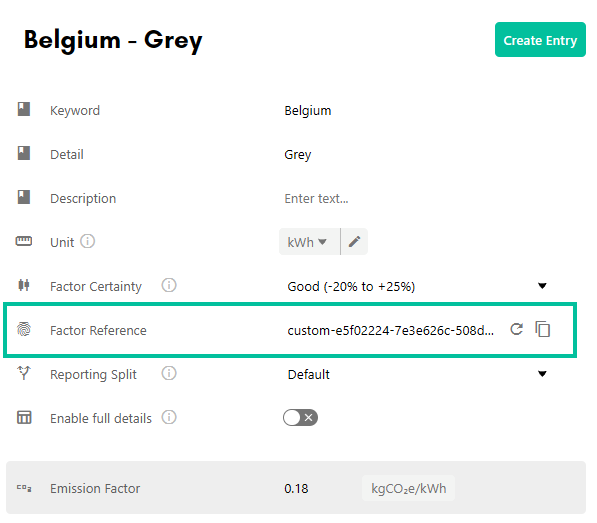Toggle the Enable full details switch
The image size is (597, 523).
click(x=300, y=418)
